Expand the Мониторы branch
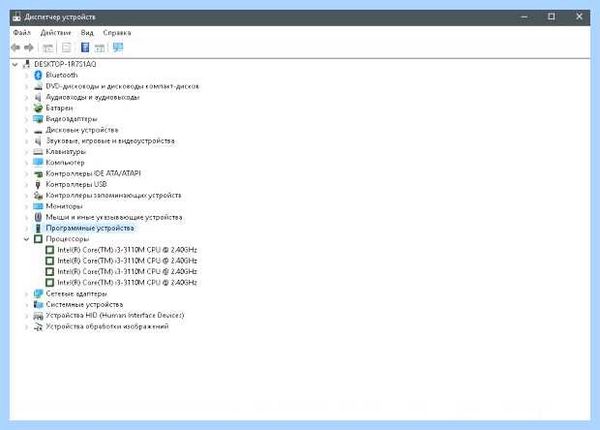 pos(26,207)
